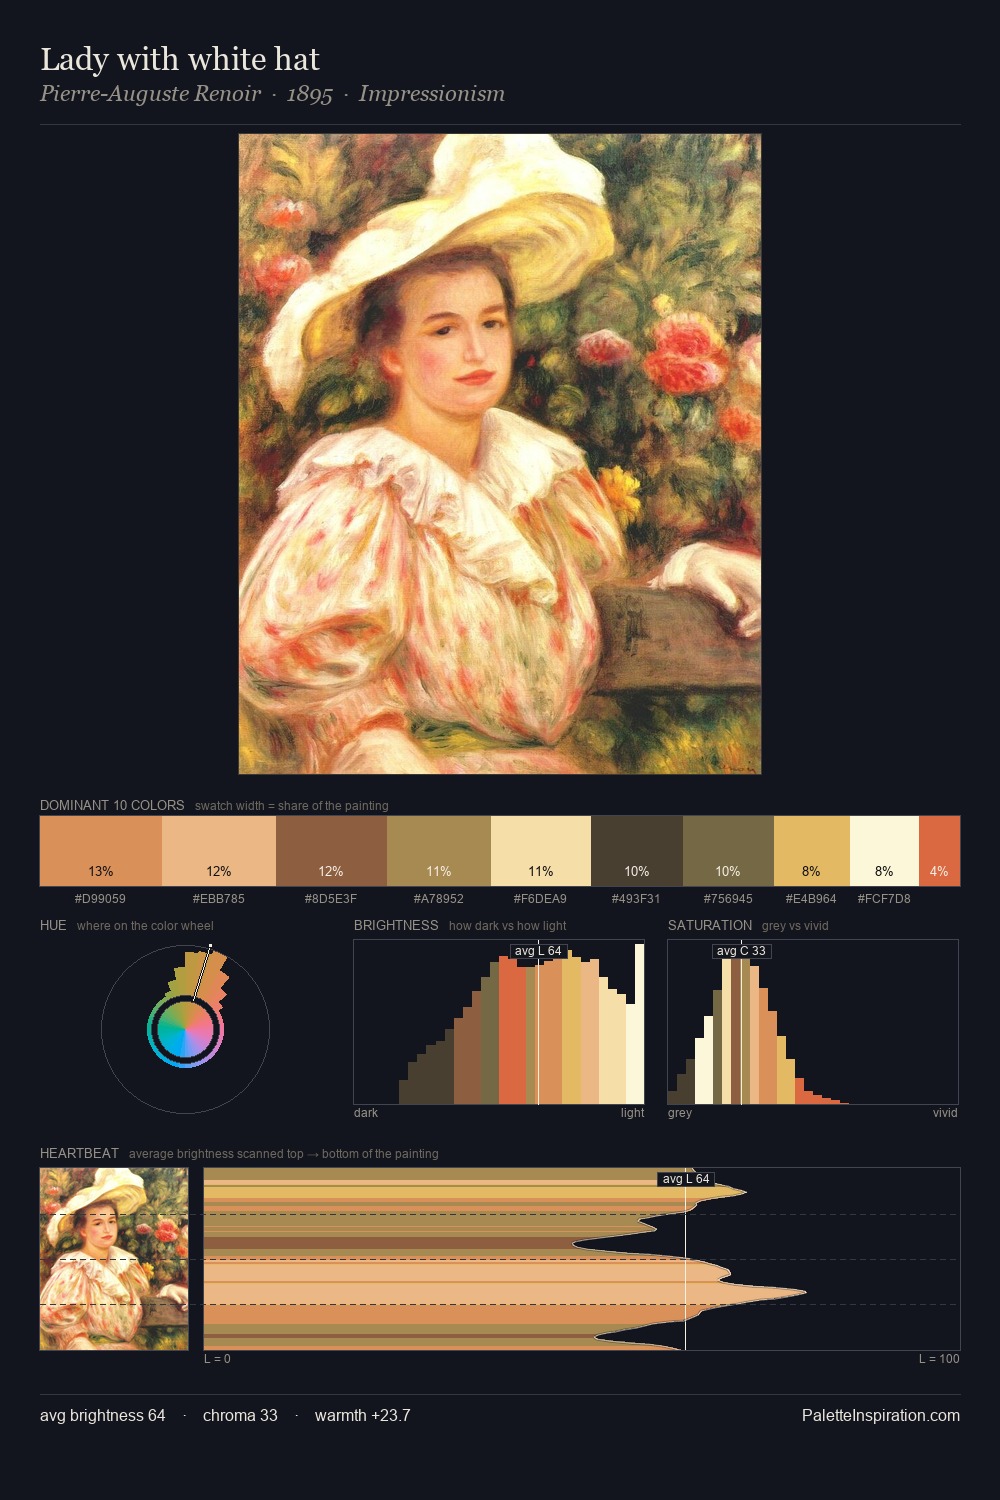
Task: Click the hex code text #D99059
Action: pos(100,899)
